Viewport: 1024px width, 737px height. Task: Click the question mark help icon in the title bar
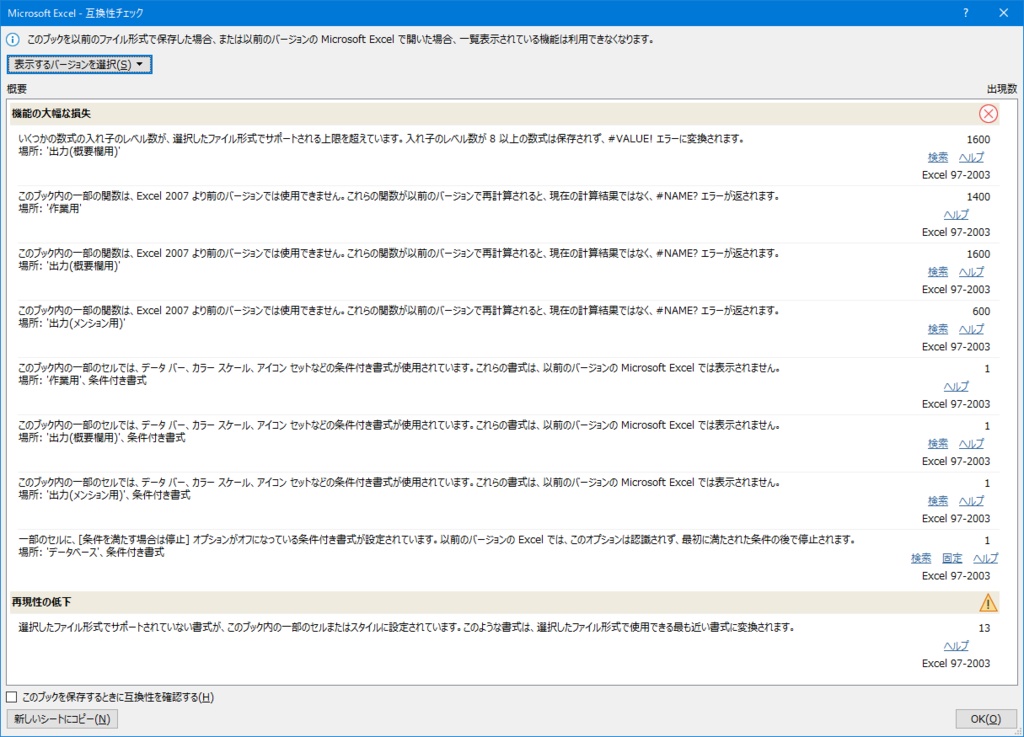tap(964, 12)
